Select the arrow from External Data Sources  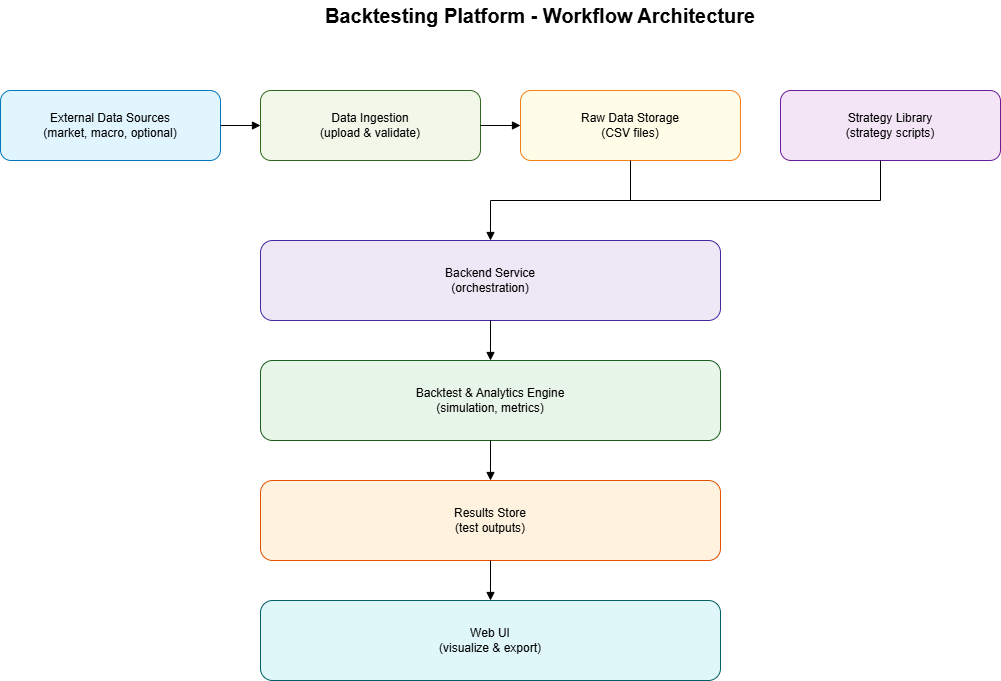click(x=240, y=125)
